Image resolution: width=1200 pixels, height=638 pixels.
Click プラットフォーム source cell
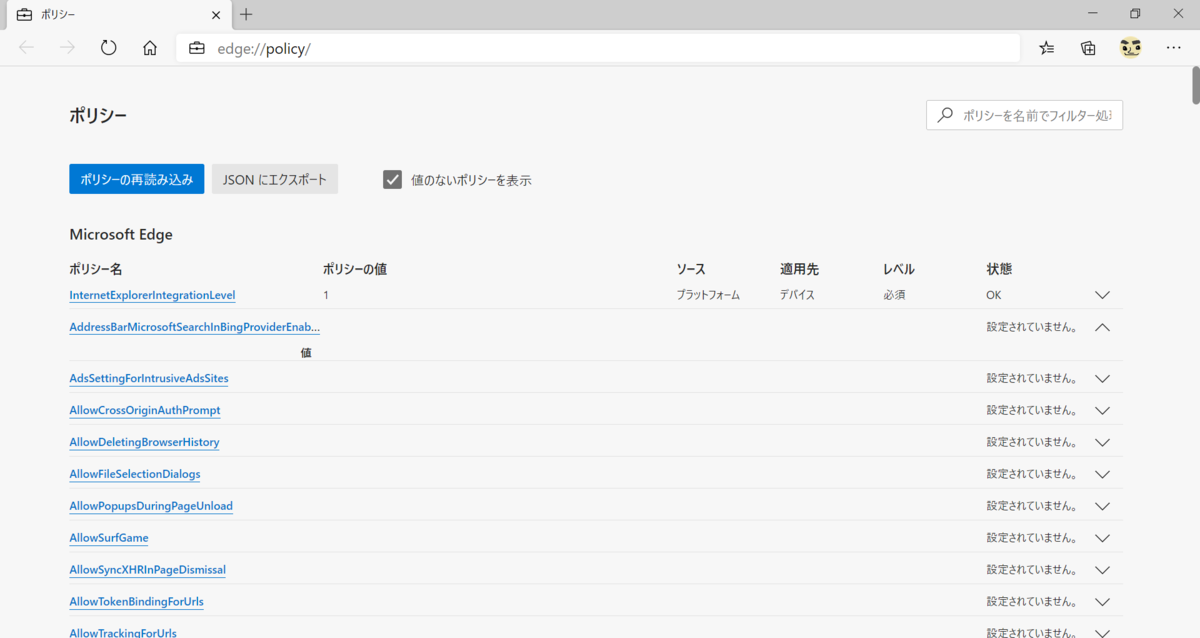[x=708, y=295]
